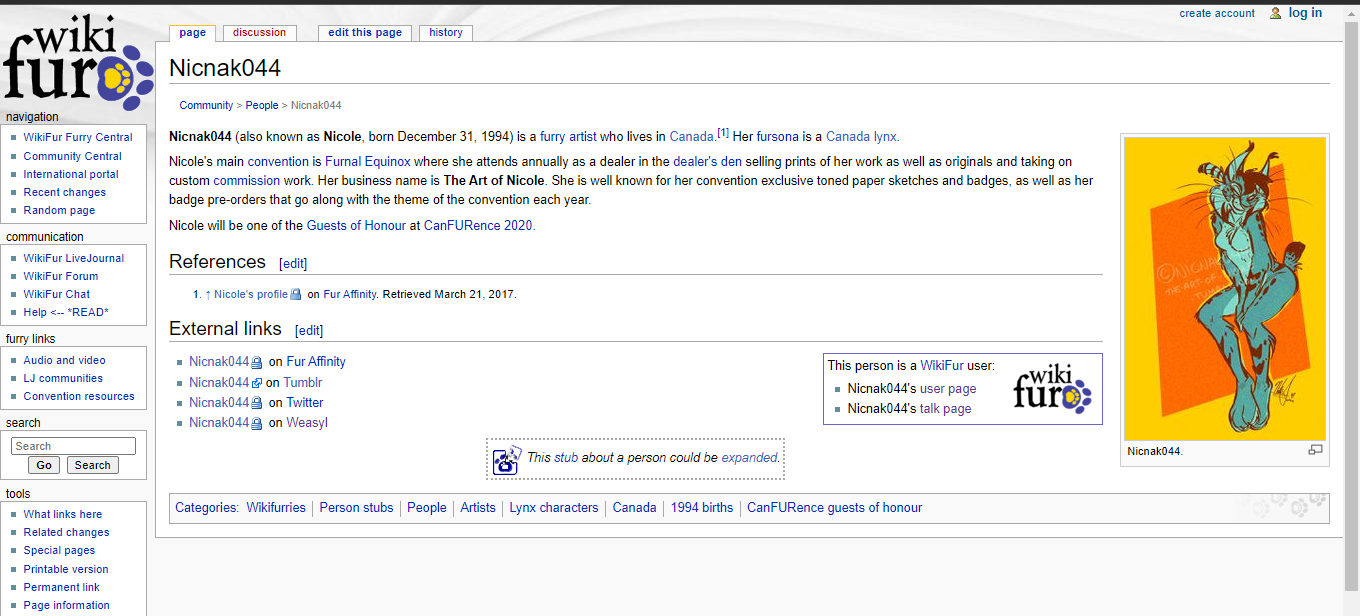Follow the CanFURence 2020 link

tap(478, 225)
